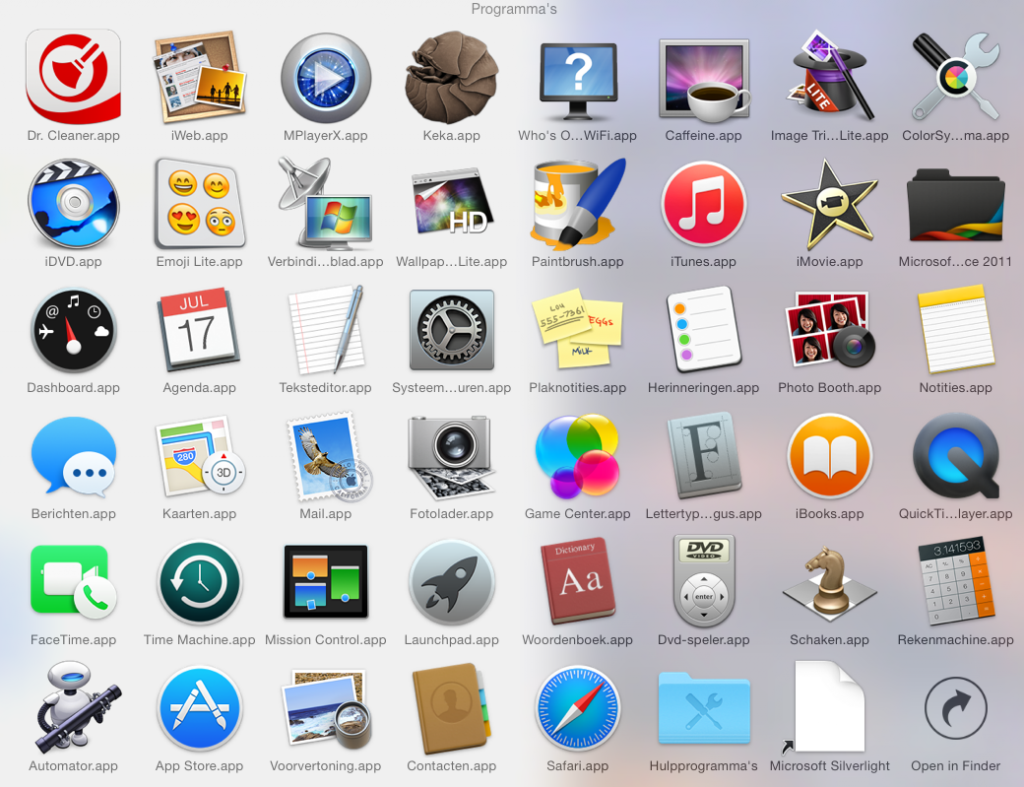The height and width of the screenshot is (787, 1024).
Task: Open Paintbrush.app
Action: coord(577,202)
